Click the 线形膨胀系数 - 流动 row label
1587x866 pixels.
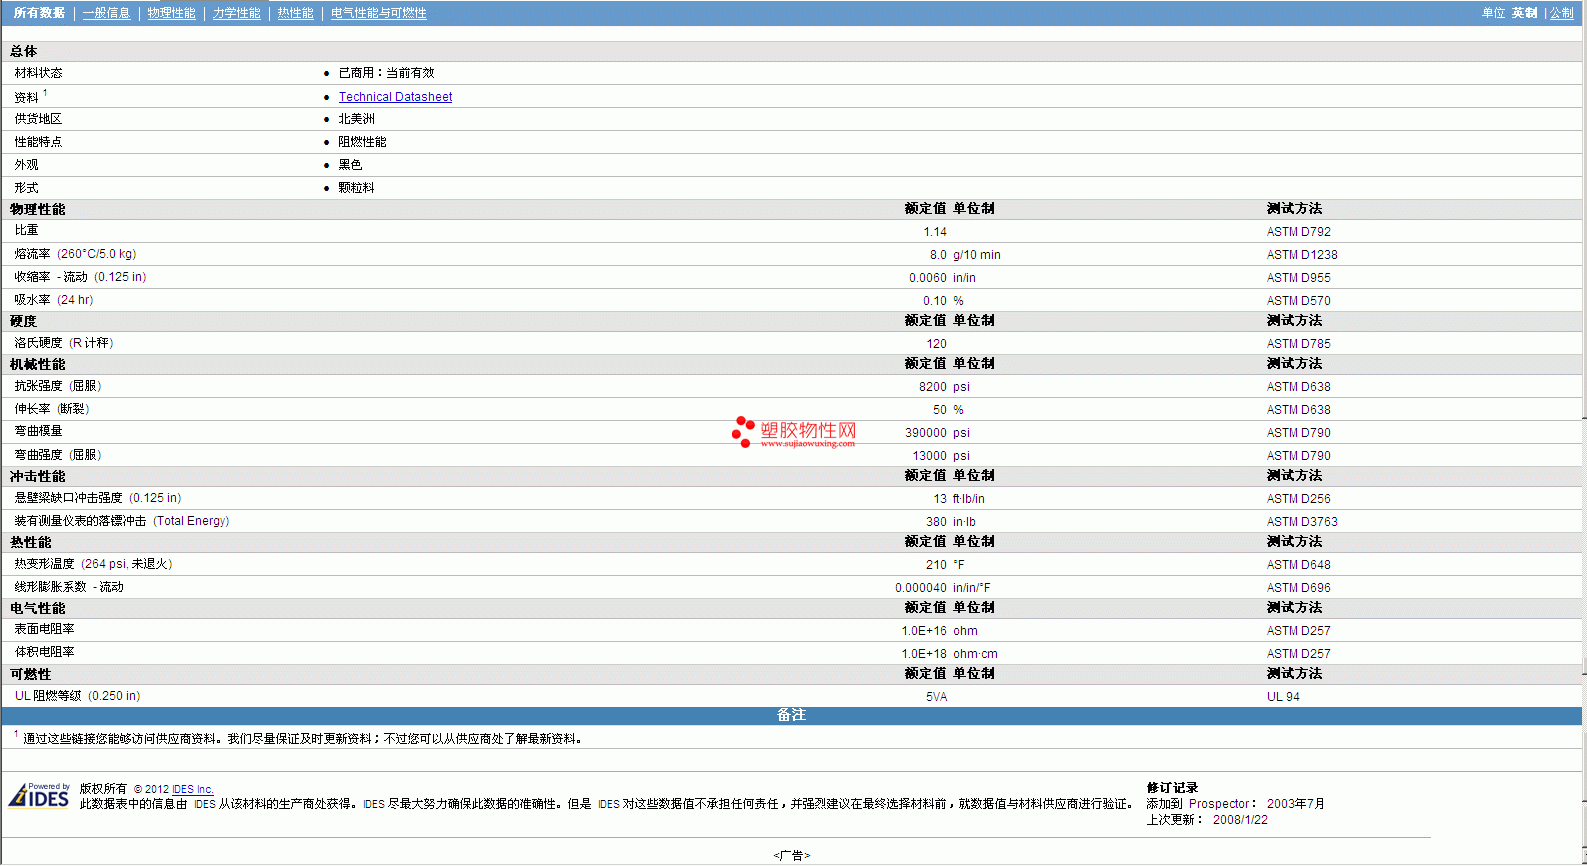point(69,587)
